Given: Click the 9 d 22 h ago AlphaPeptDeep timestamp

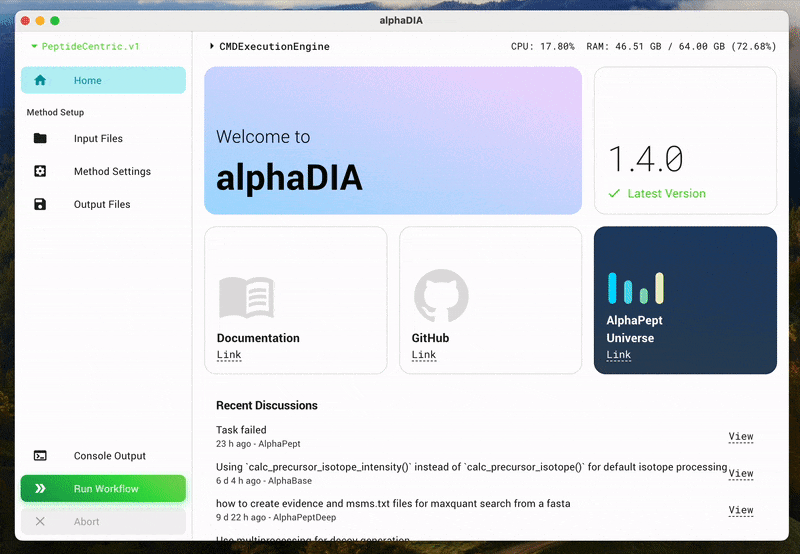Looking at the screenshot, I should coord(276,517).
